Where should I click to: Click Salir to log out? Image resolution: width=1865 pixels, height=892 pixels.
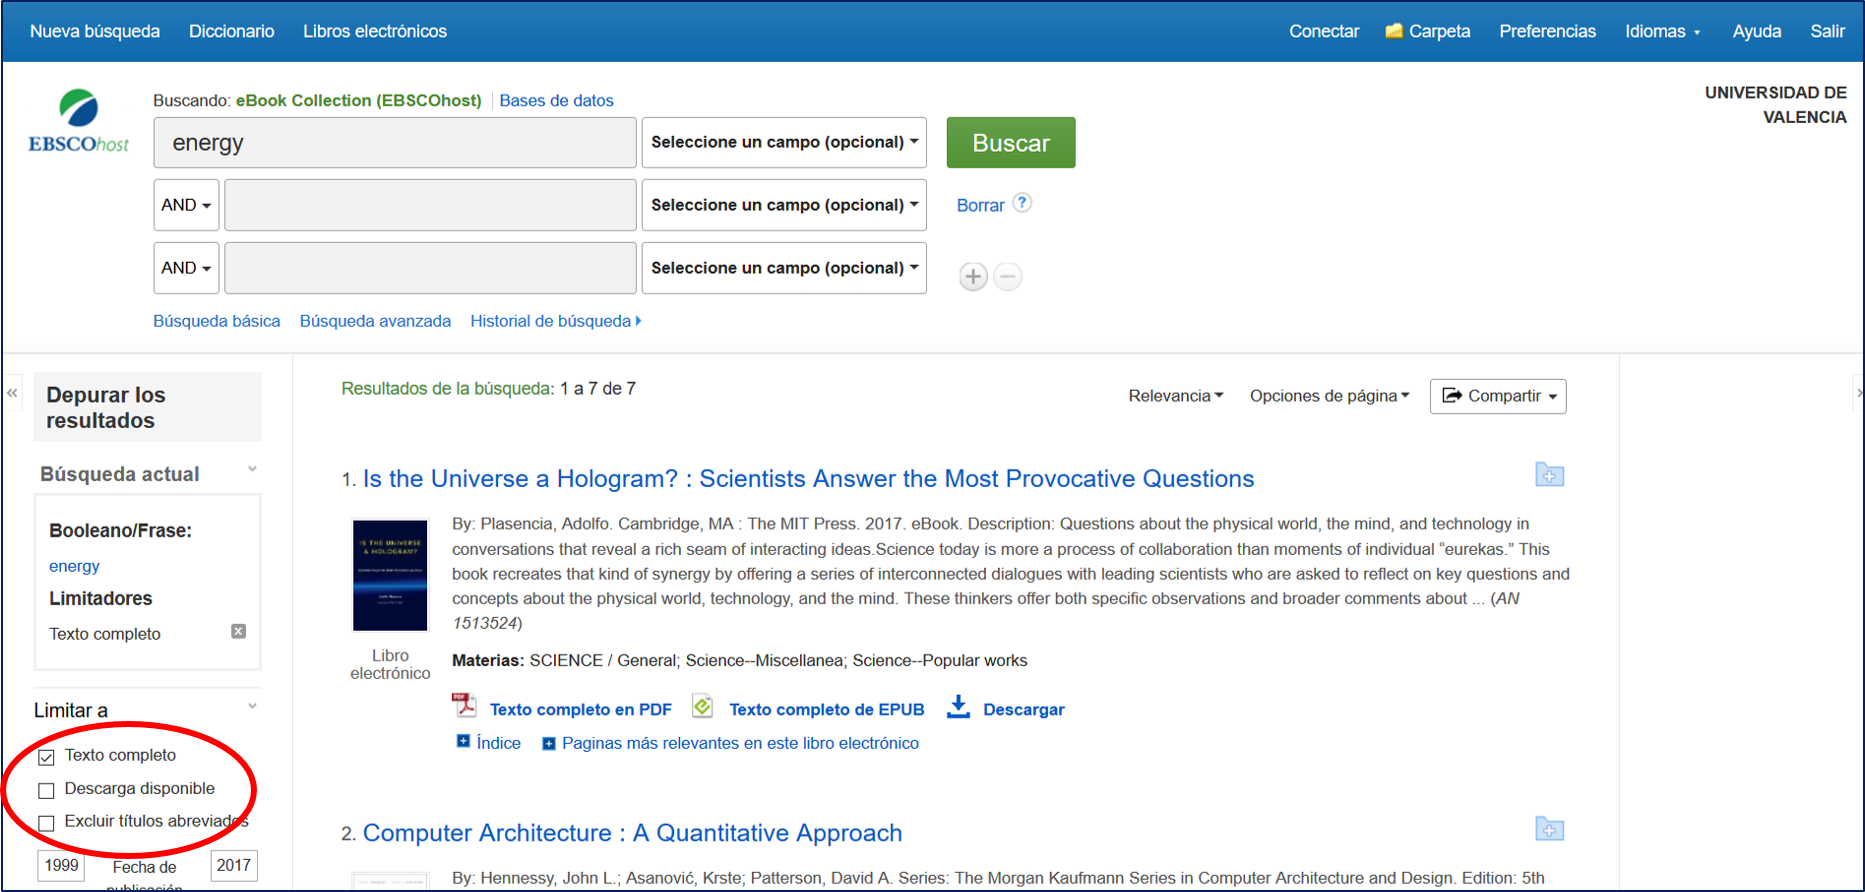point(1827,31)
